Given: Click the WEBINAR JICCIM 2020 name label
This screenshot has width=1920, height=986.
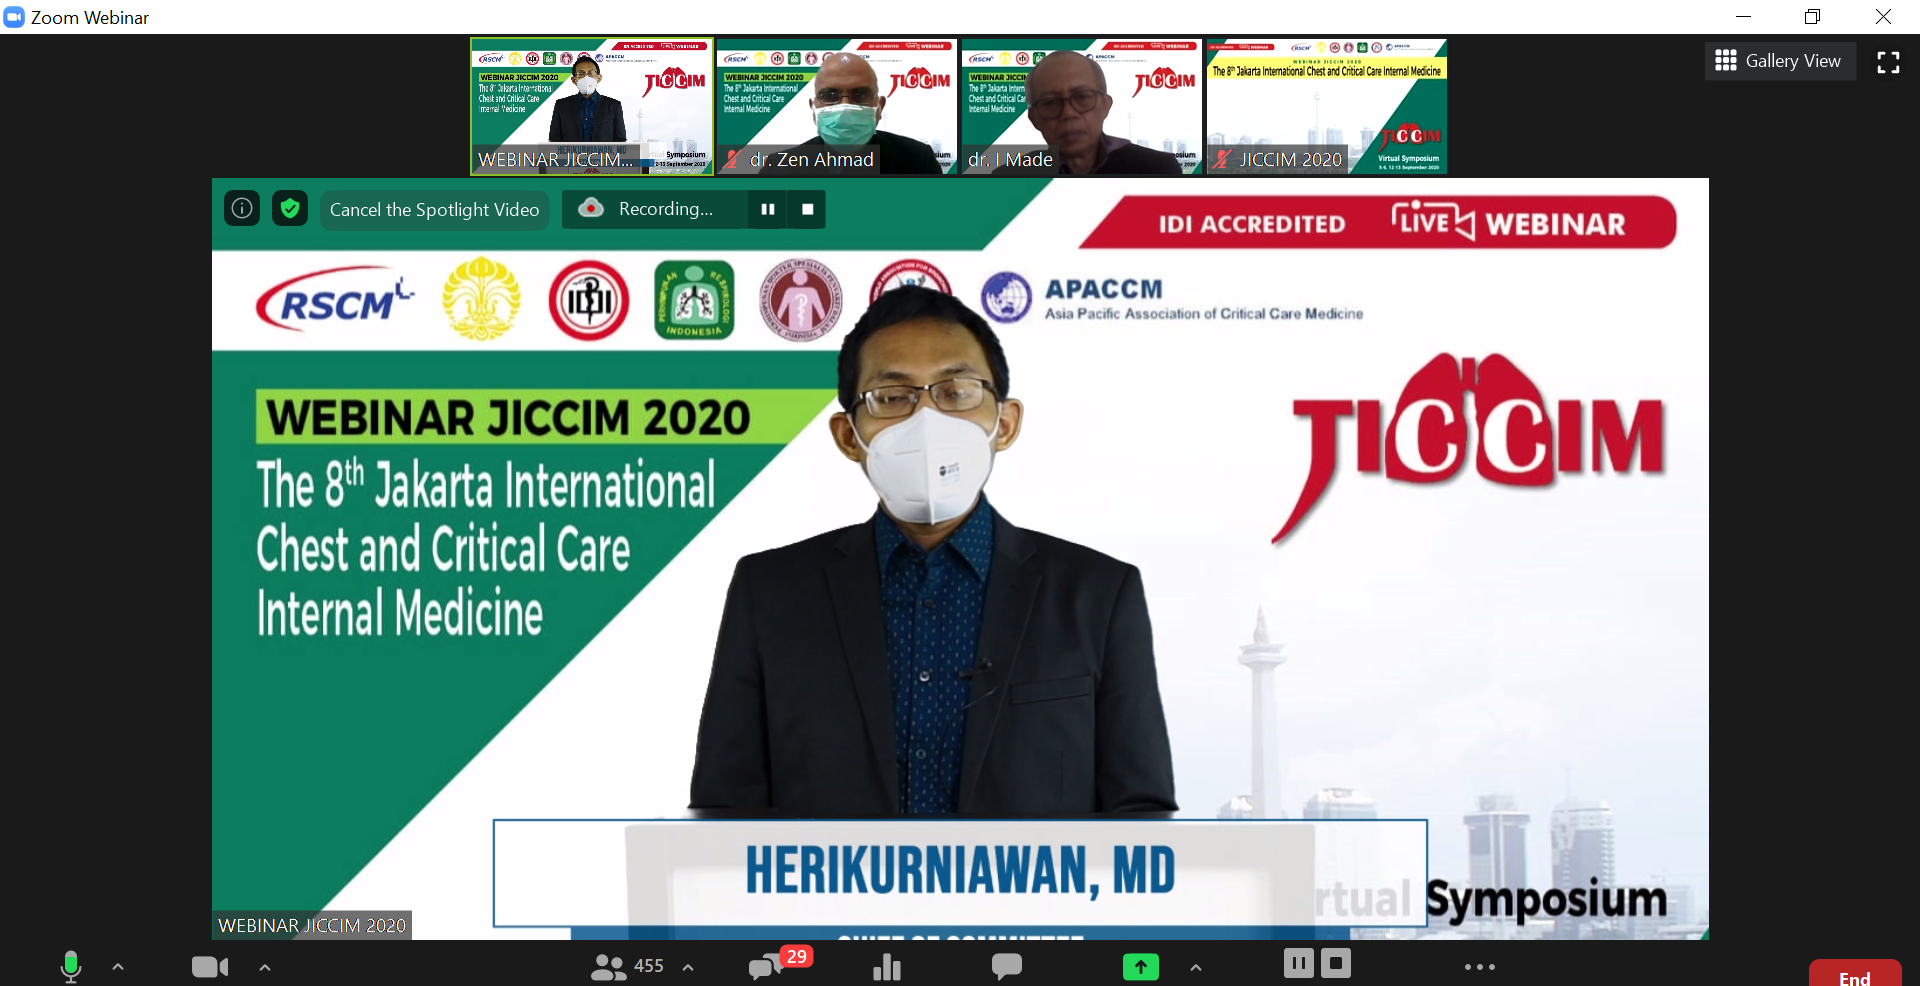Looking at the screenshot, I should pos(312,925).
